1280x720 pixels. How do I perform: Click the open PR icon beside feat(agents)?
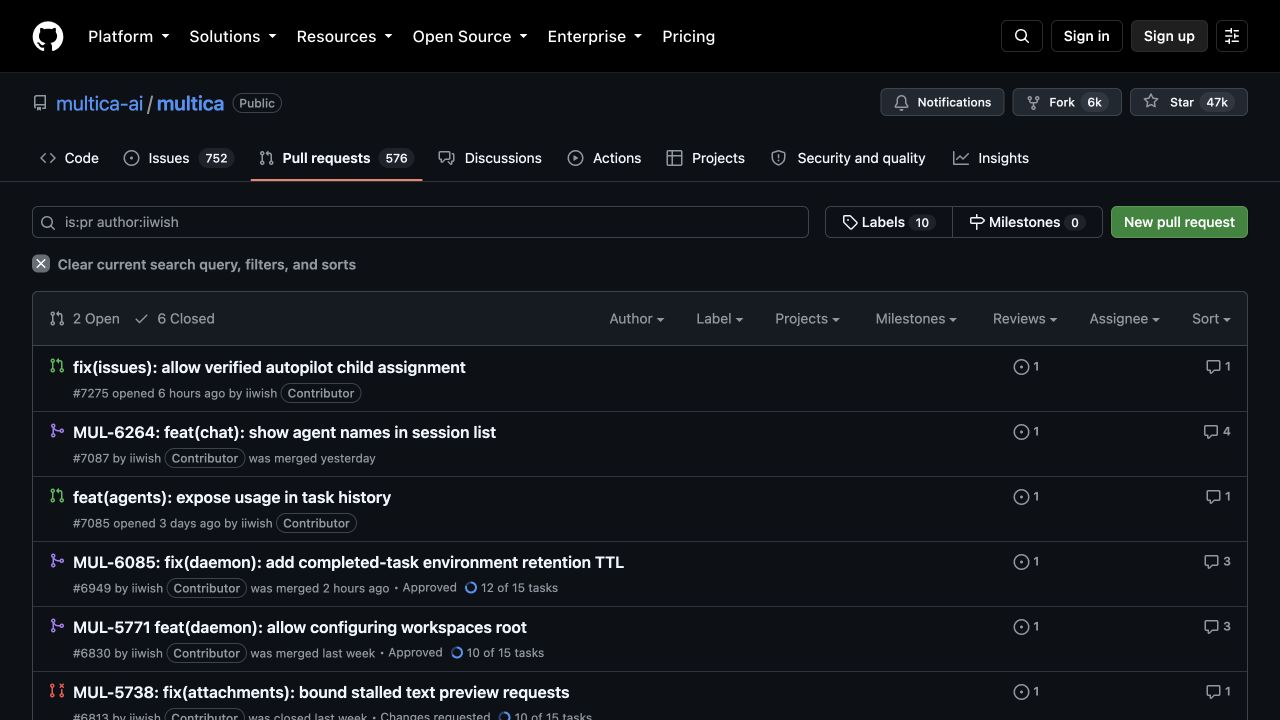point(57,496)
